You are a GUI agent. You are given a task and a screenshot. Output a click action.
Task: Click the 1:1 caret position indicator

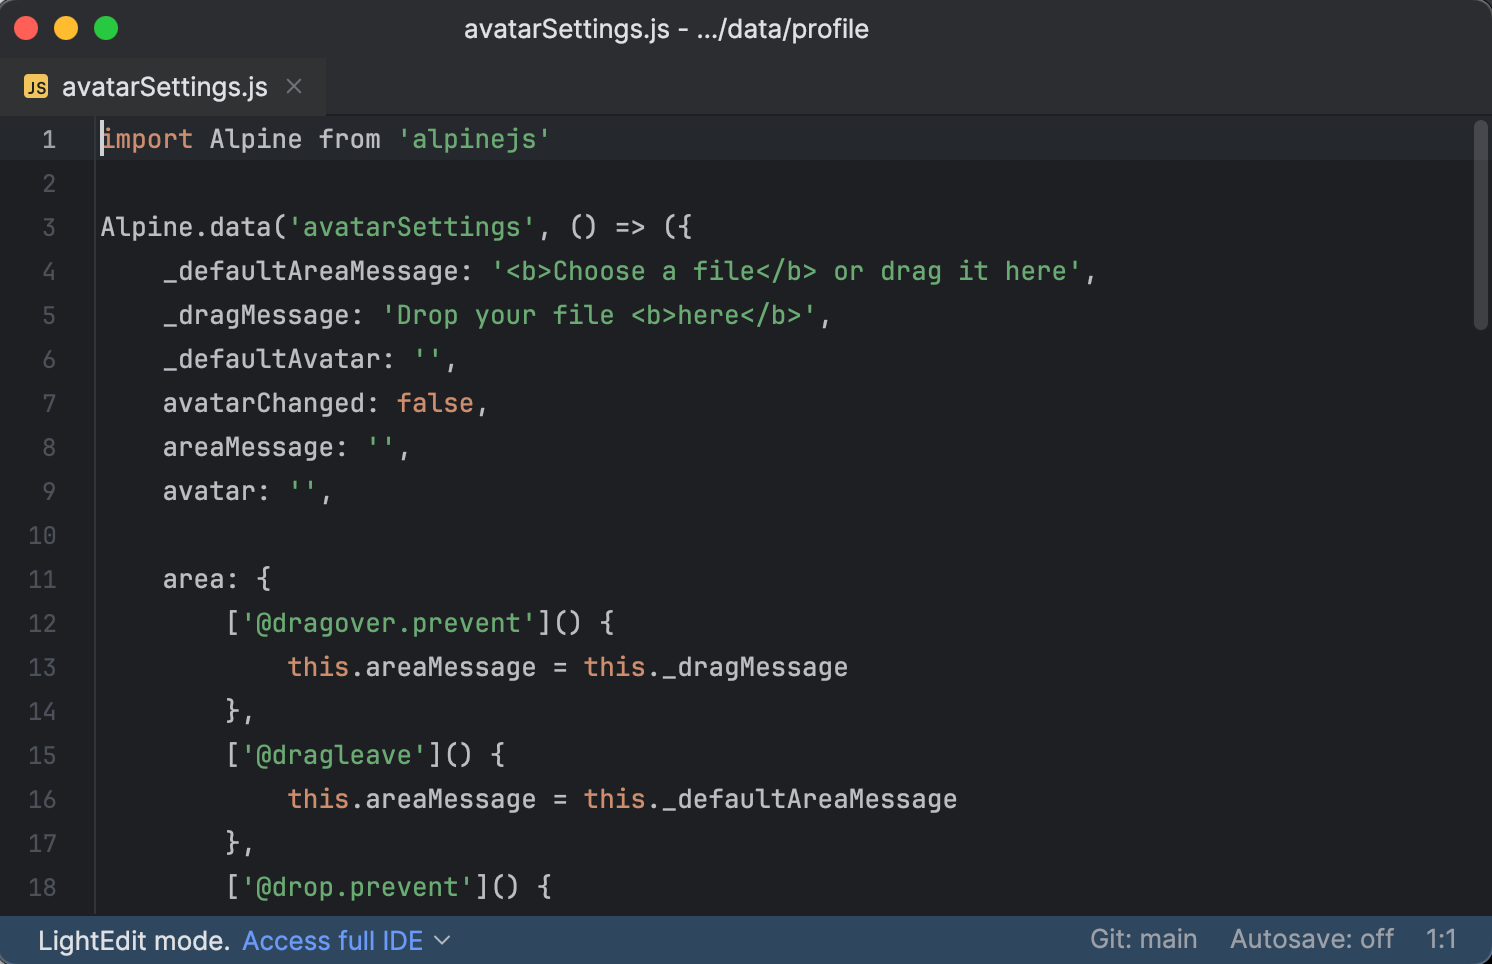click(x=1441, y=939)
